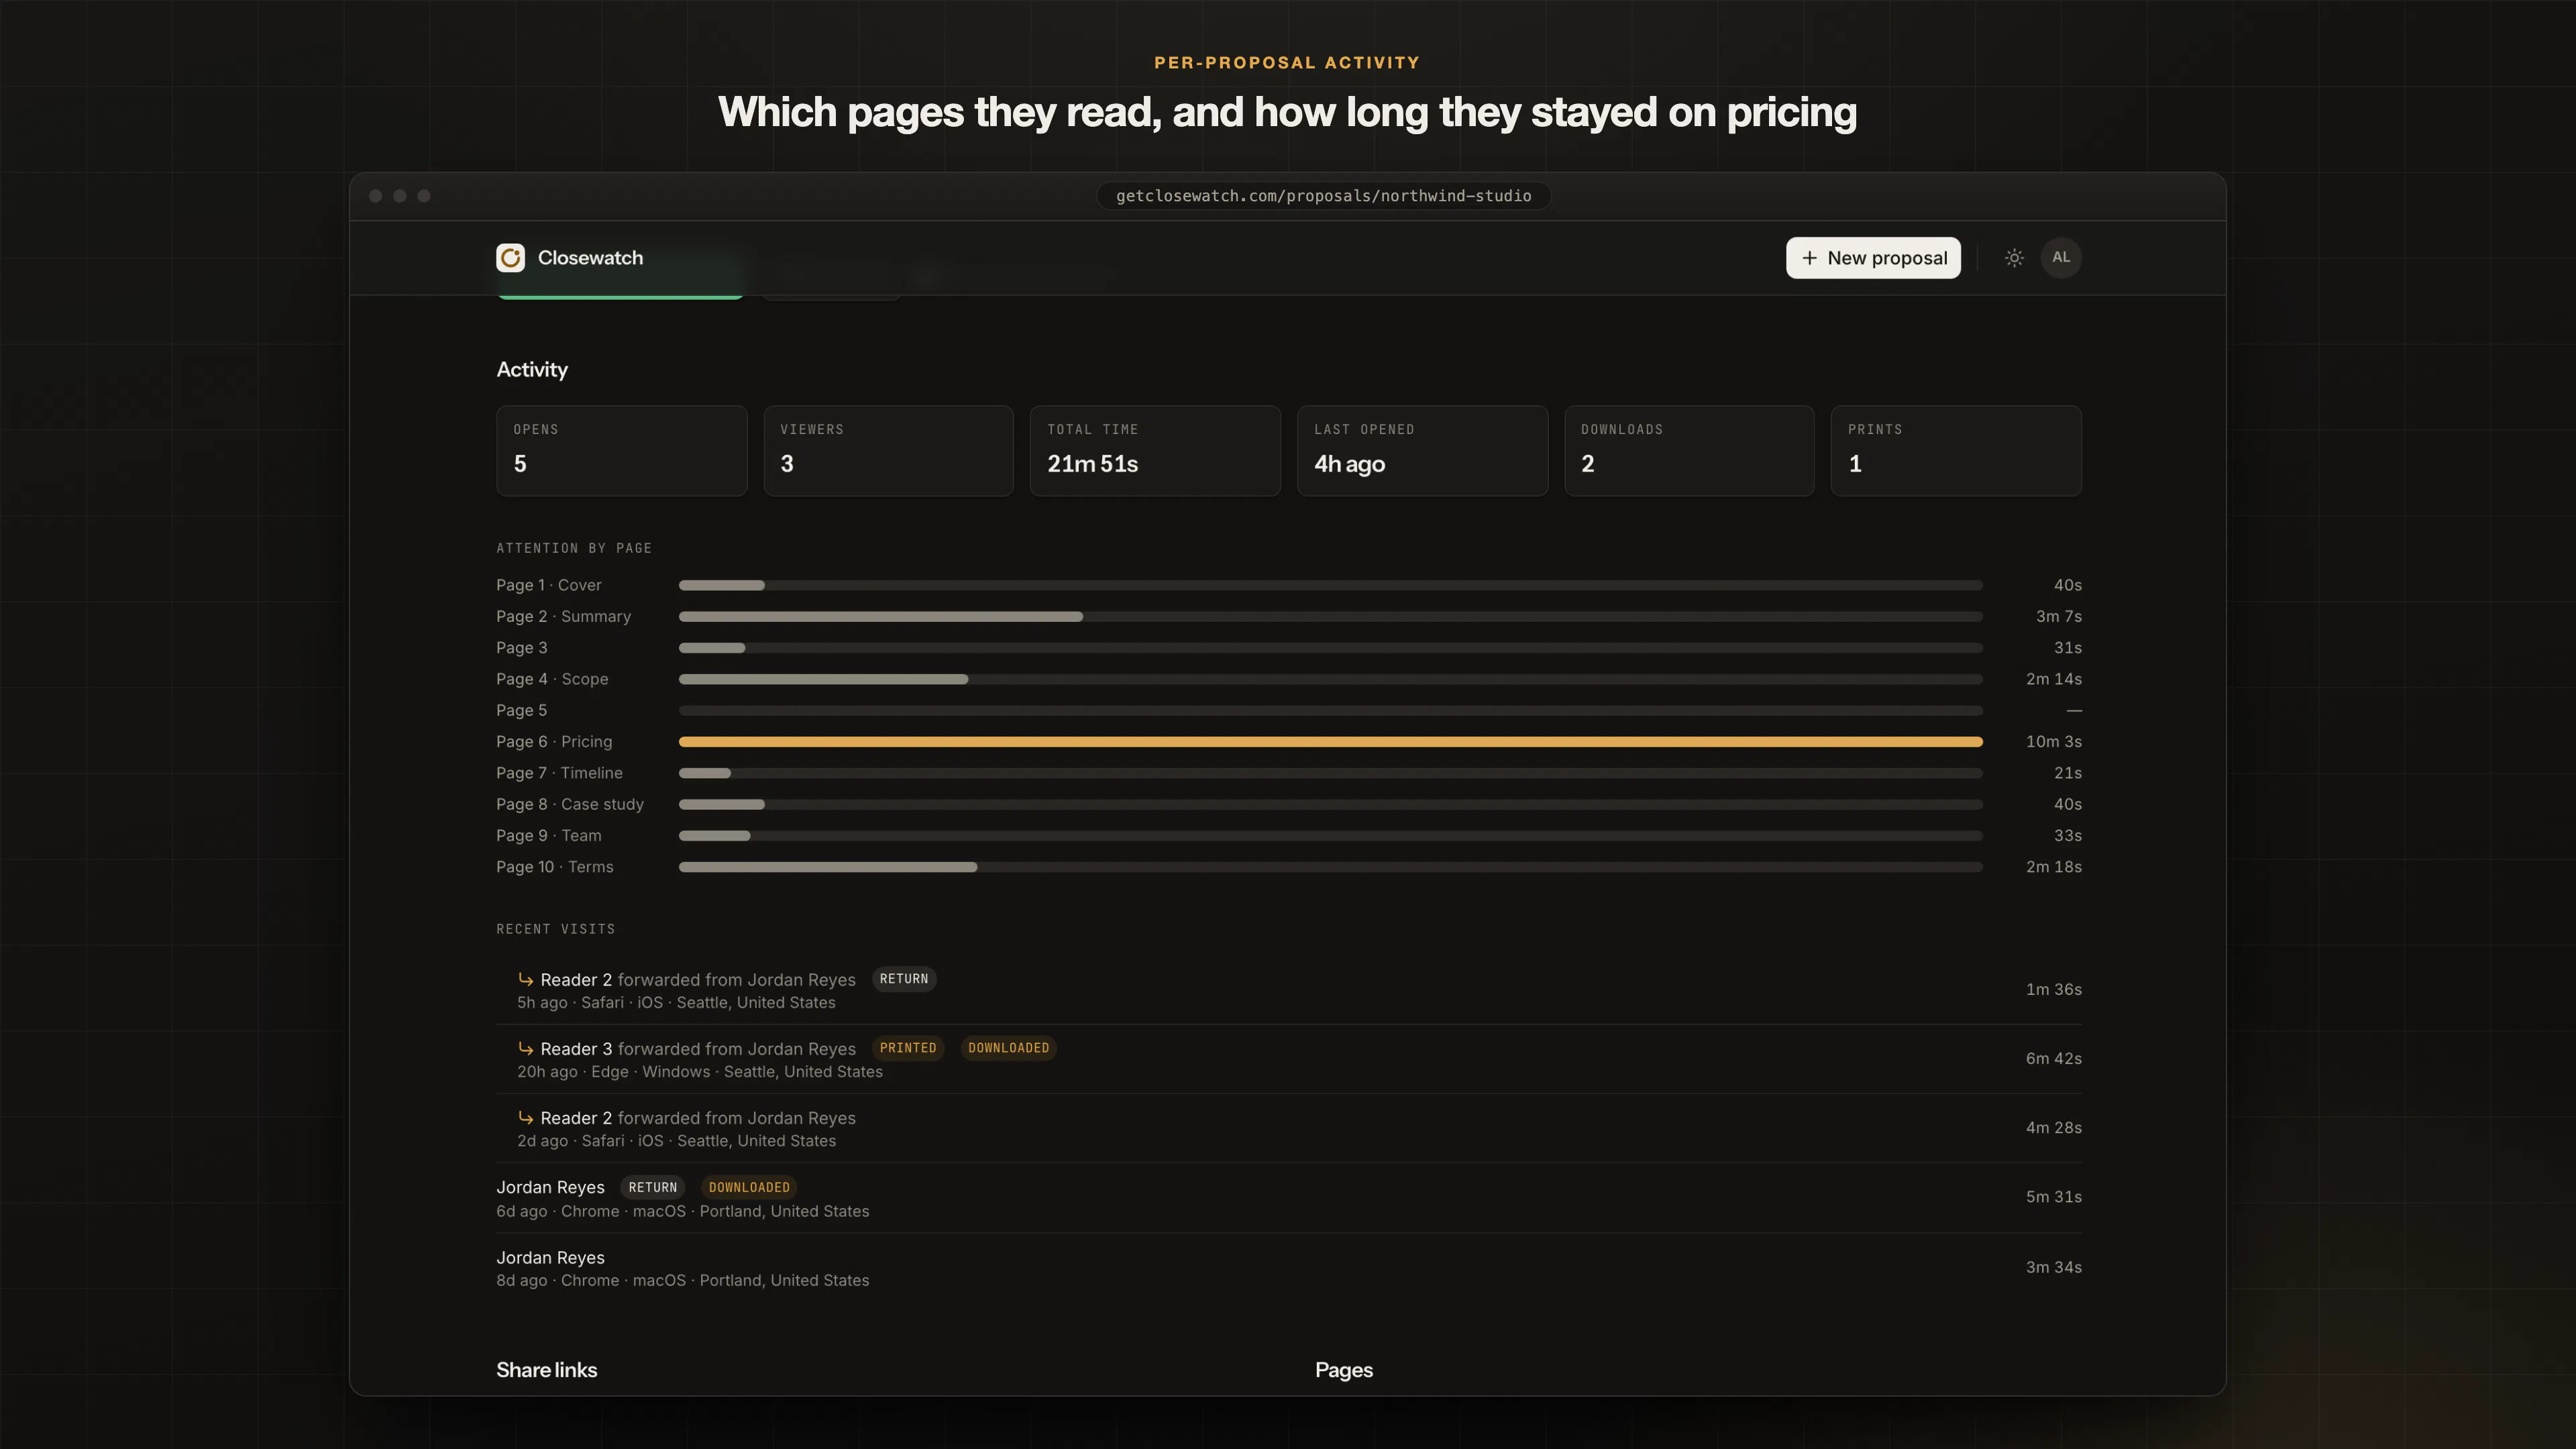The image size is (2576, 1449).
Task: Click the Page 6 Pricing attention bar
Action: 1330,742
